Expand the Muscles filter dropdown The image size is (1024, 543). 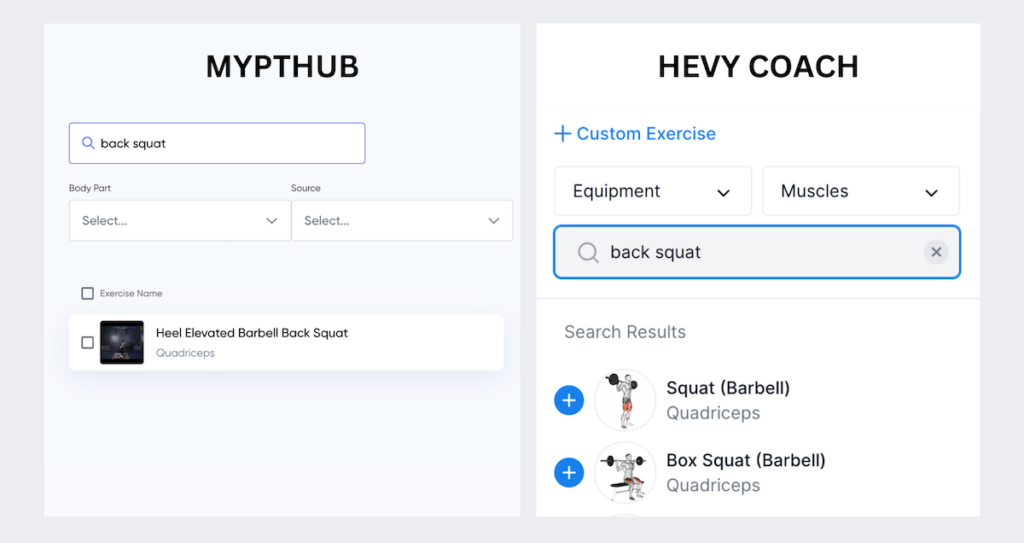(860, 191)
